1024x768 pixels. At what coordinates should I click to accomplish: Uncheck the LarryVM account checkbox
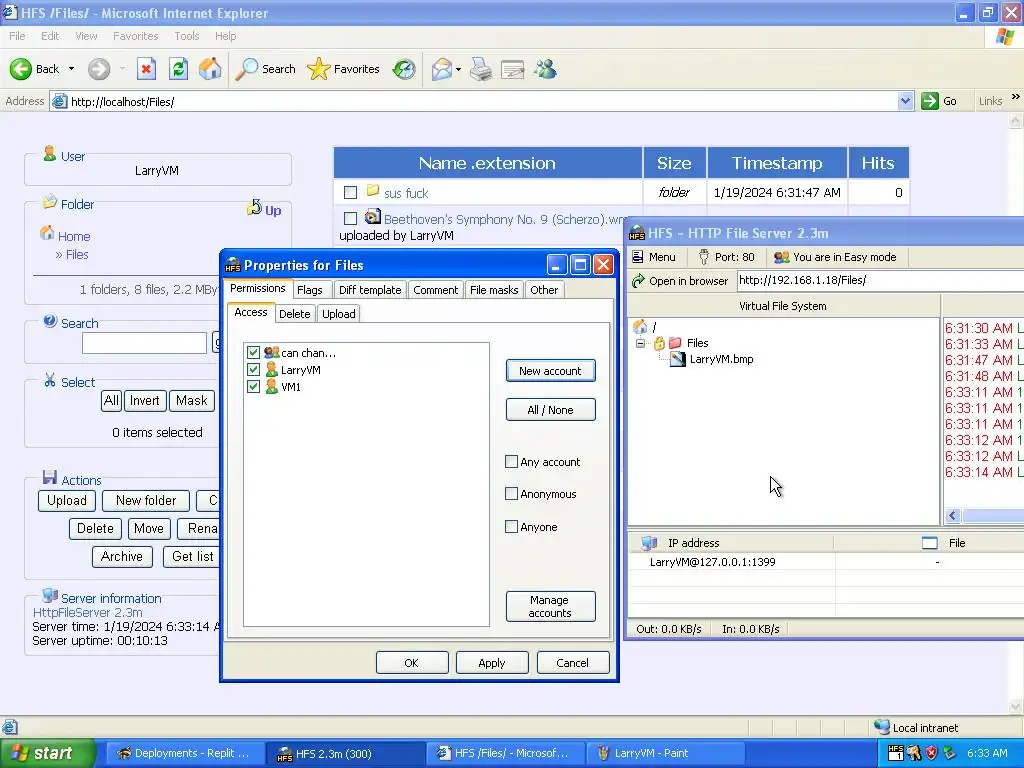click(253, 370)
